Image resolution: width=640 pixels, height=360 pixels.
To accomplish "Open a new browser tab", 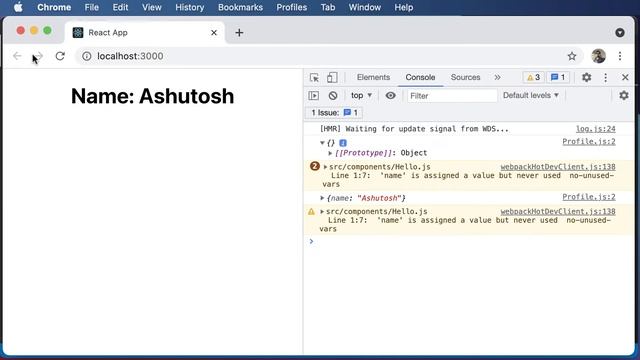I will (x=239, y=33).
